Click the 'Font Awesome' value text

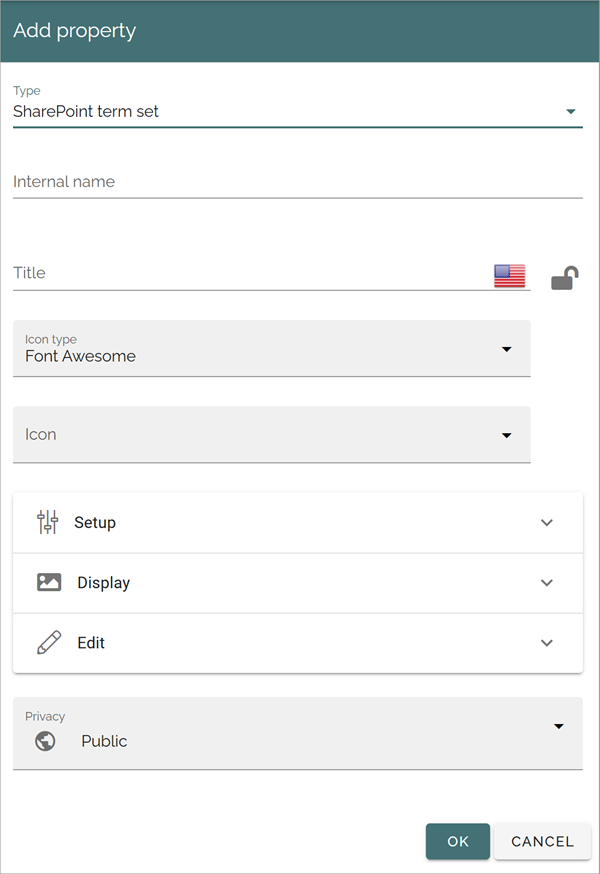pyautogui.click(x=80, y=356)
